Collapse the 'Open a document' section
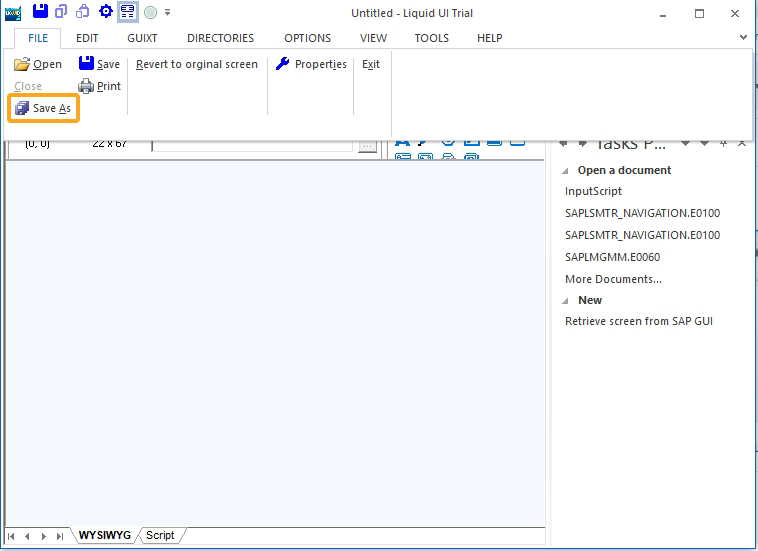 coord(565,171)
